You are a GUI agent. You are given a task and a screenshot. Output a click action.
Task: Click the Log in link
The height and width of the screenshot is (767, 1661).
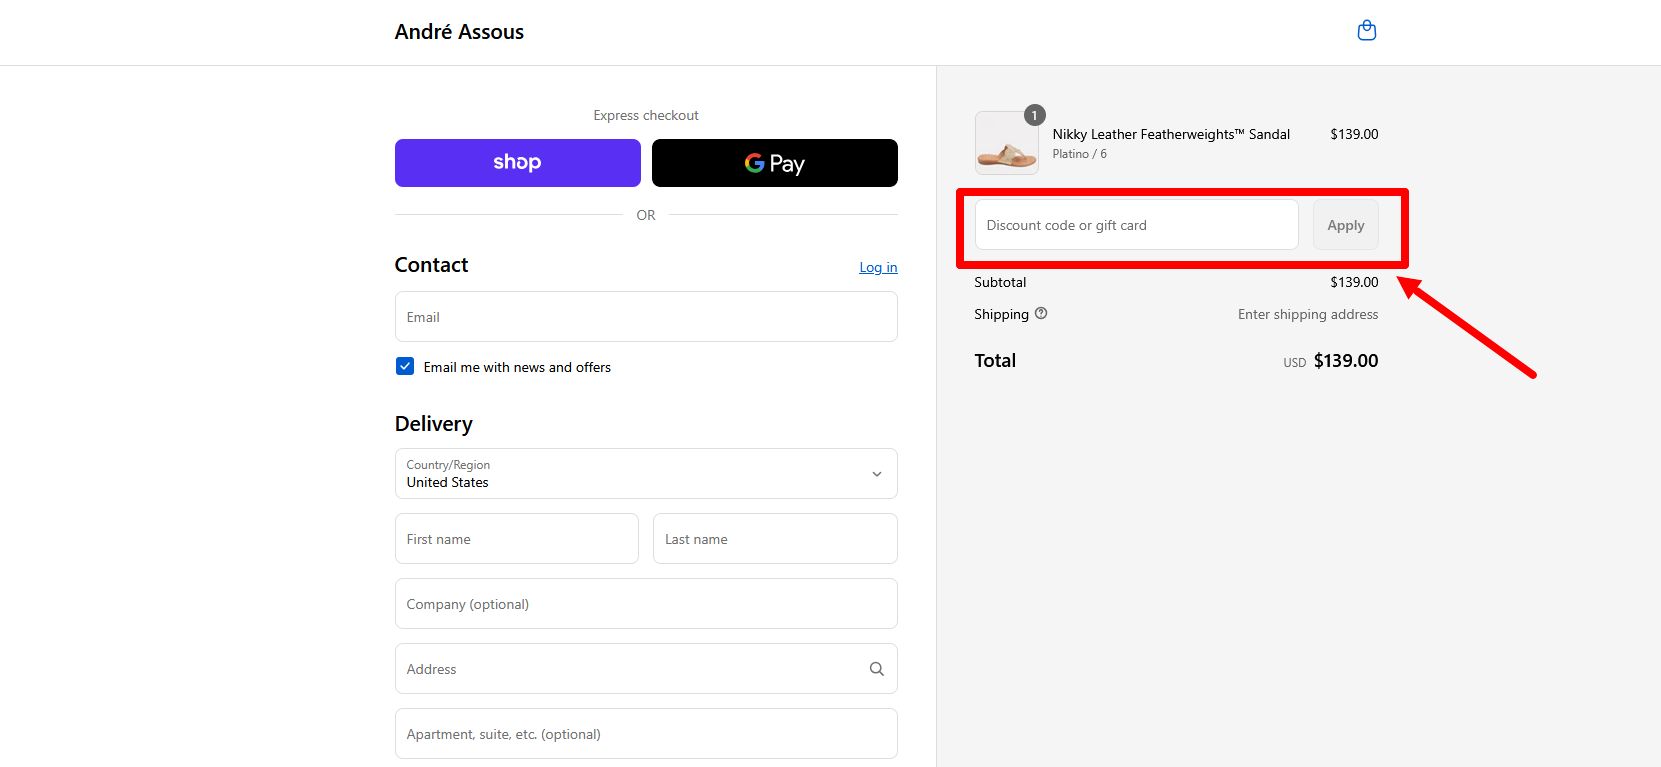point(878,267)
